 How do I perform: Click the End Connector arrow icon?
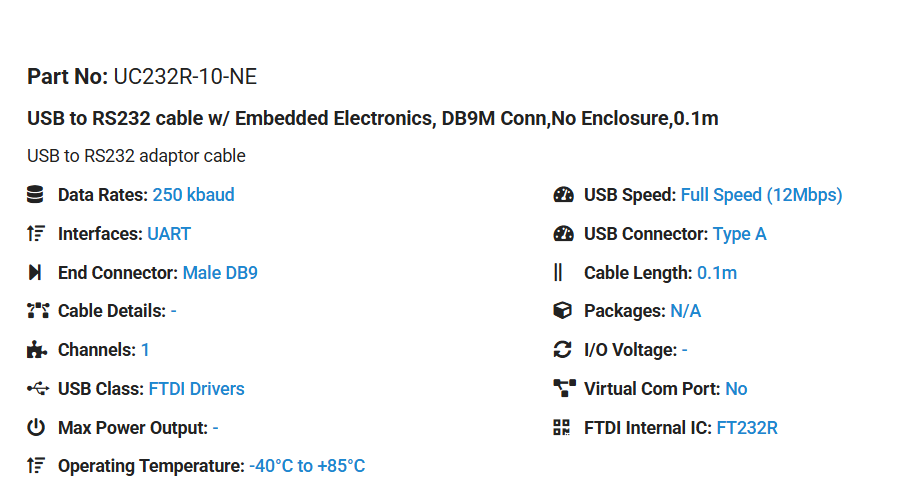(35, 273)
